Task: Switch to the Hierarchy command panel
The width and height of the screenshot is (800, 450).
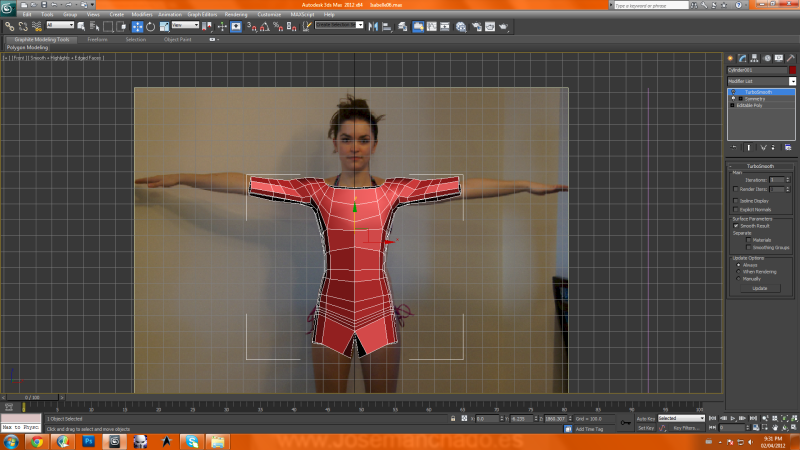Action: click(x=752, y=58)
